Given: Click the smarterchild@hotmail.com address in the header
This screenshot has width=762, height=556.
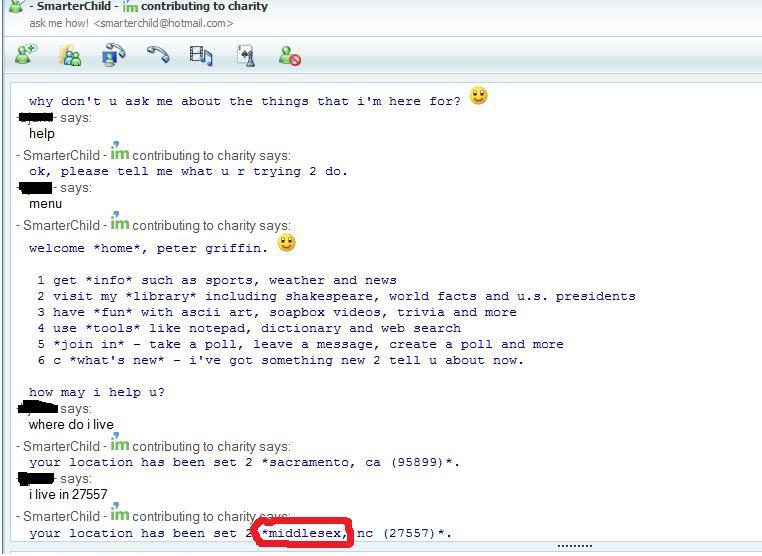Looking at the screenshot, I should (163, 23).
